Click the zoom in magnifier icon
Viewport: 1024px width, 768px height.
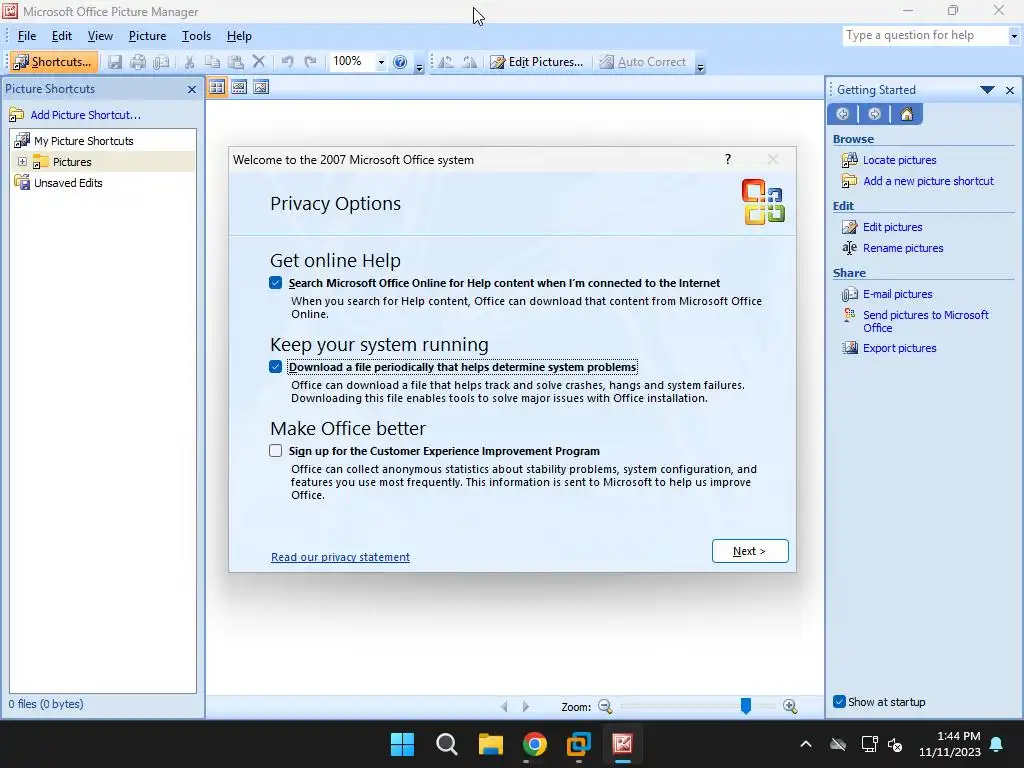pos(790,707)
